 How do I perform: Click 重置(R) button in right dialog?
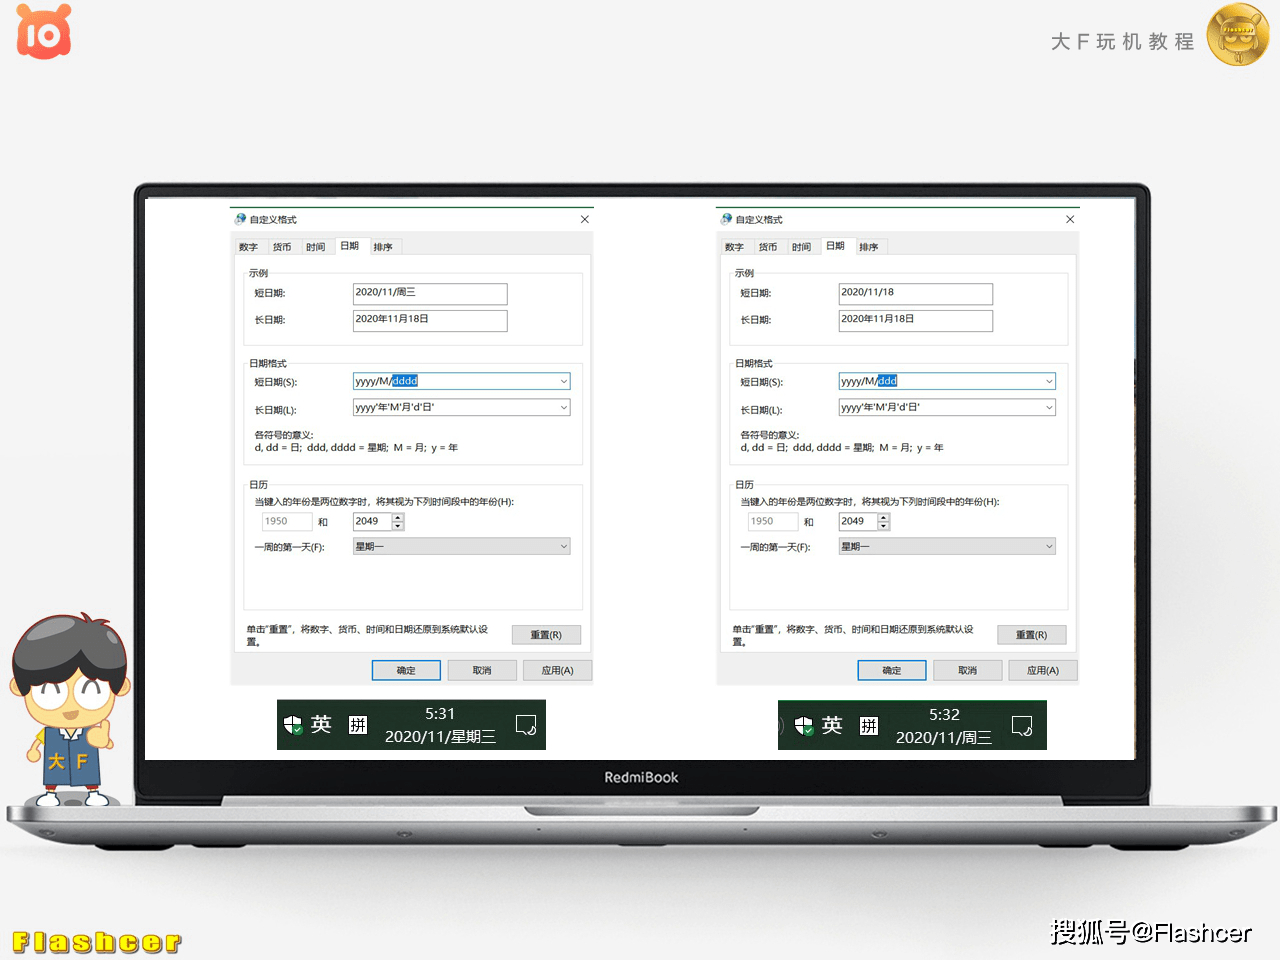1031,635
